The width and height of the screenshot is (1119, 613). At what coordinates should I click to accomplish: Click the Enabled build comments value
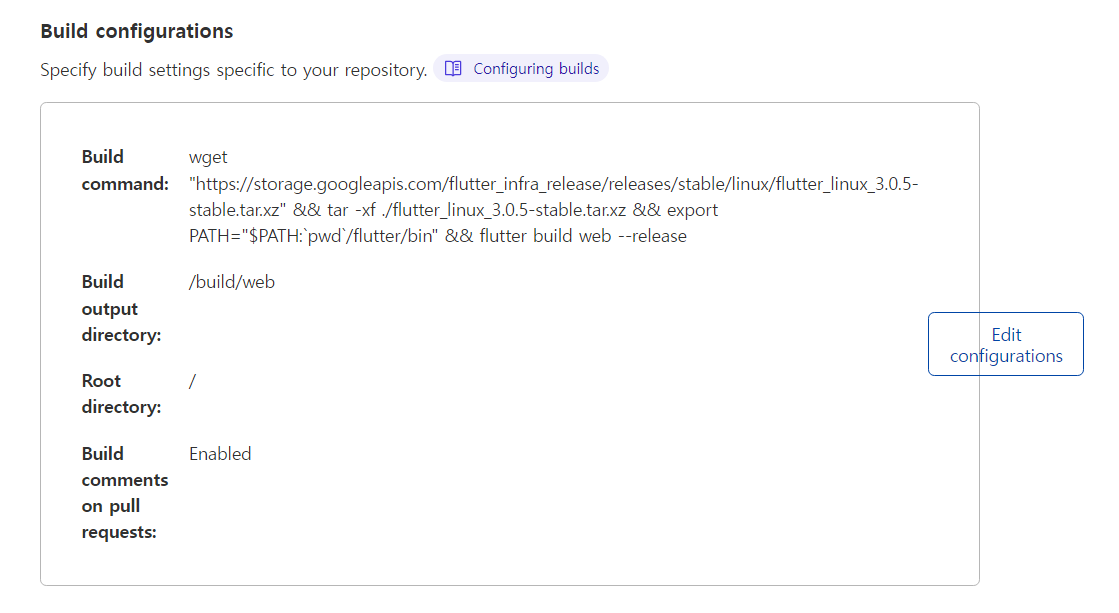[220, 454]
